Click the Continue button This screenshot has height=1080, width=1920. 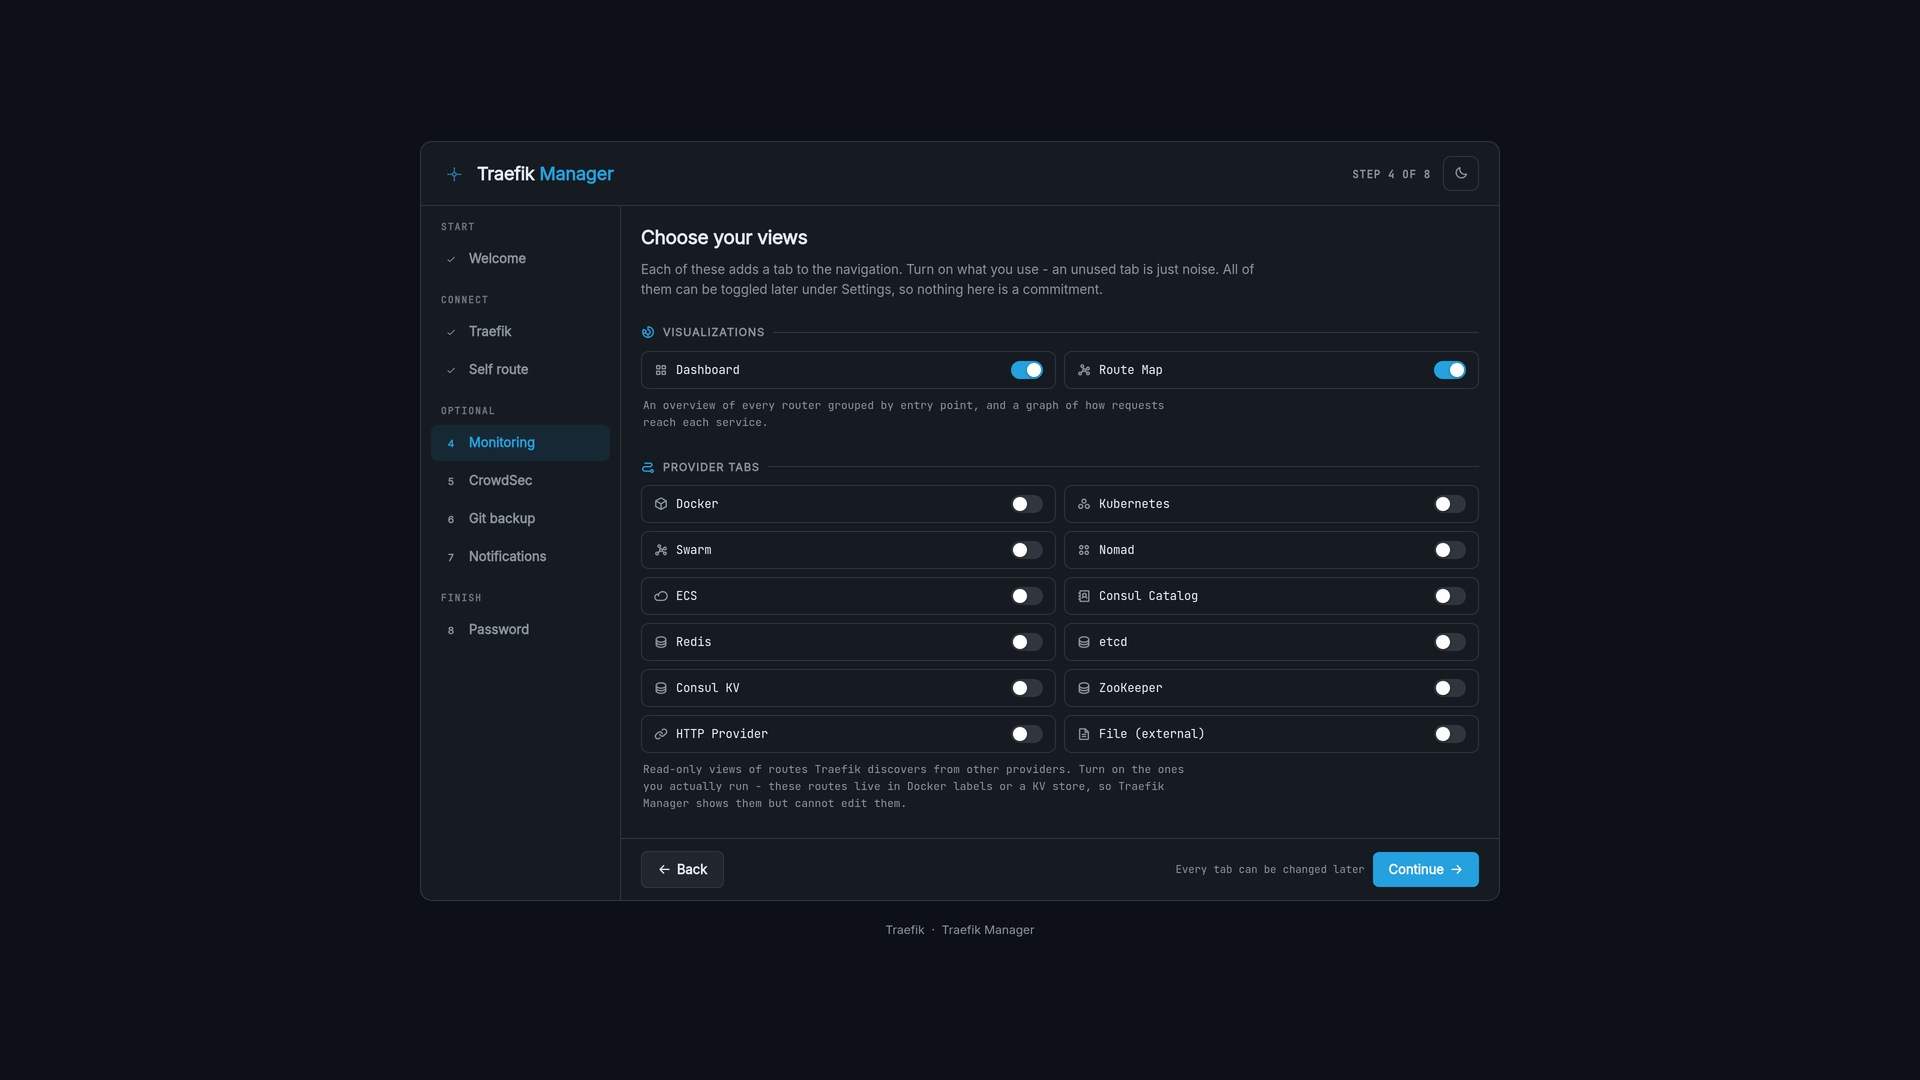(1425, 870)
